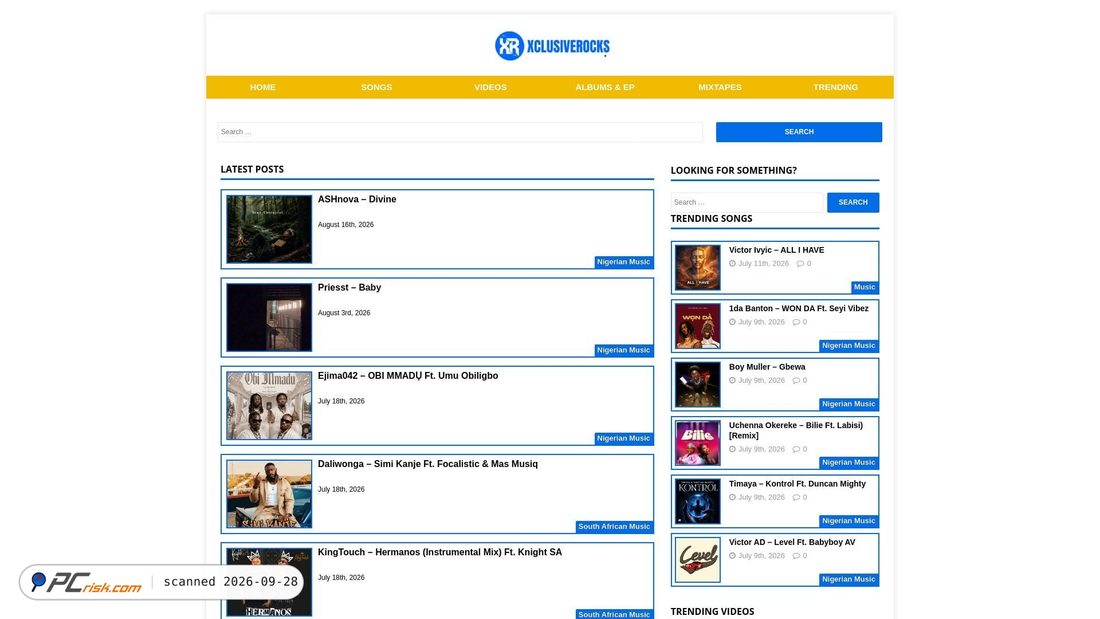Click the August 3rd, 2026 date text

[x=344, y=313]
